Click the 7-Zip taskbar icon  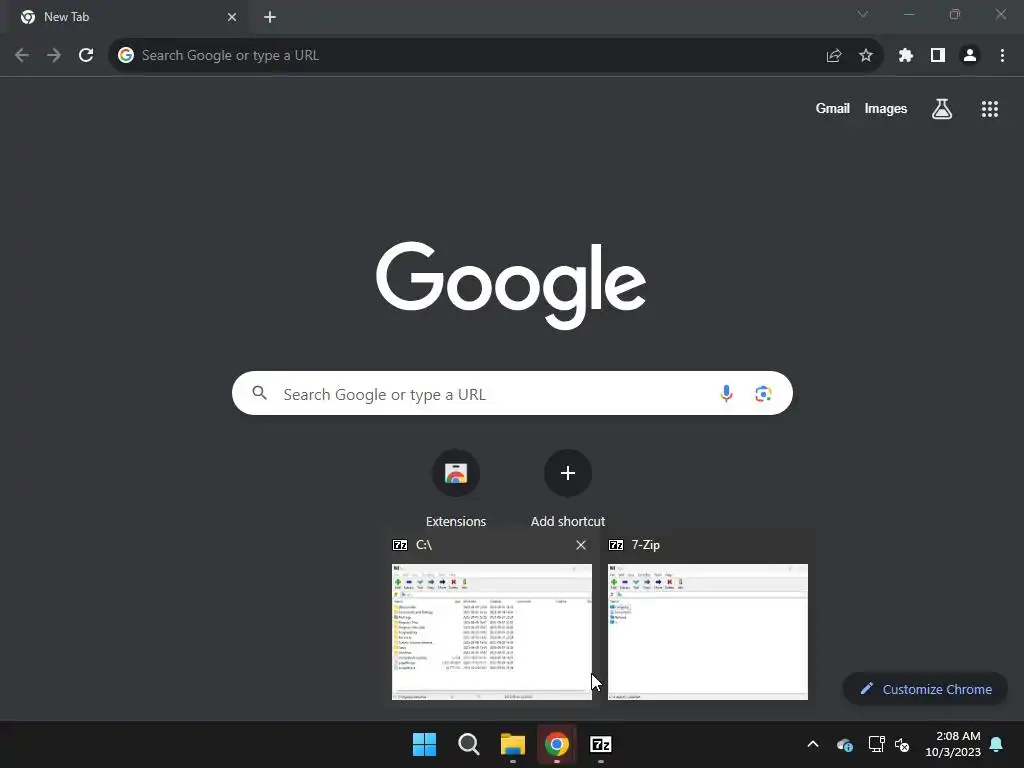pyautogui.click(x=601, y=744)
